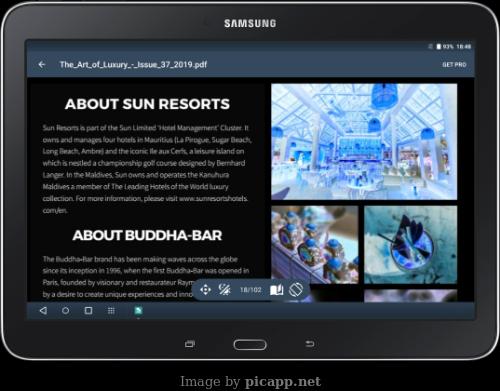500x391 pixels.
Task: Switch to open-book reading mode icon
Action: (276, 290)
